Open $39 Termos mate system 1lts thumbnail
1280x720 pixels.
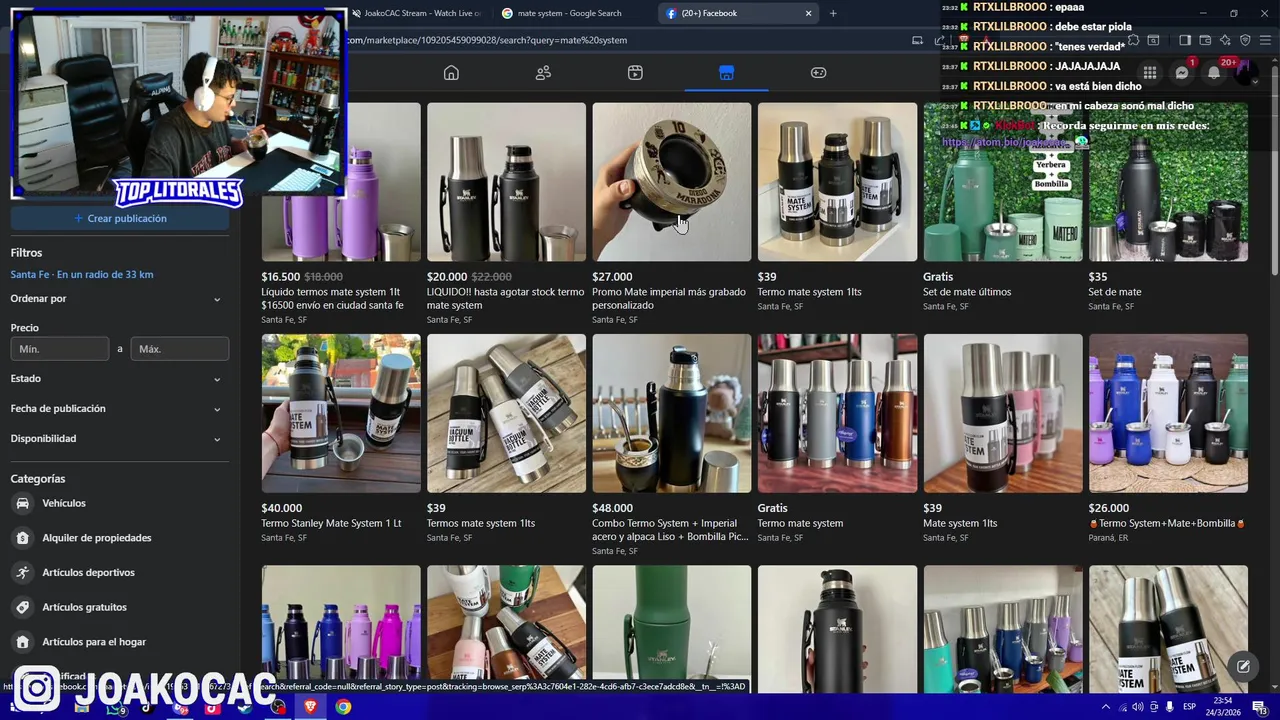click(x=506, y=413)
